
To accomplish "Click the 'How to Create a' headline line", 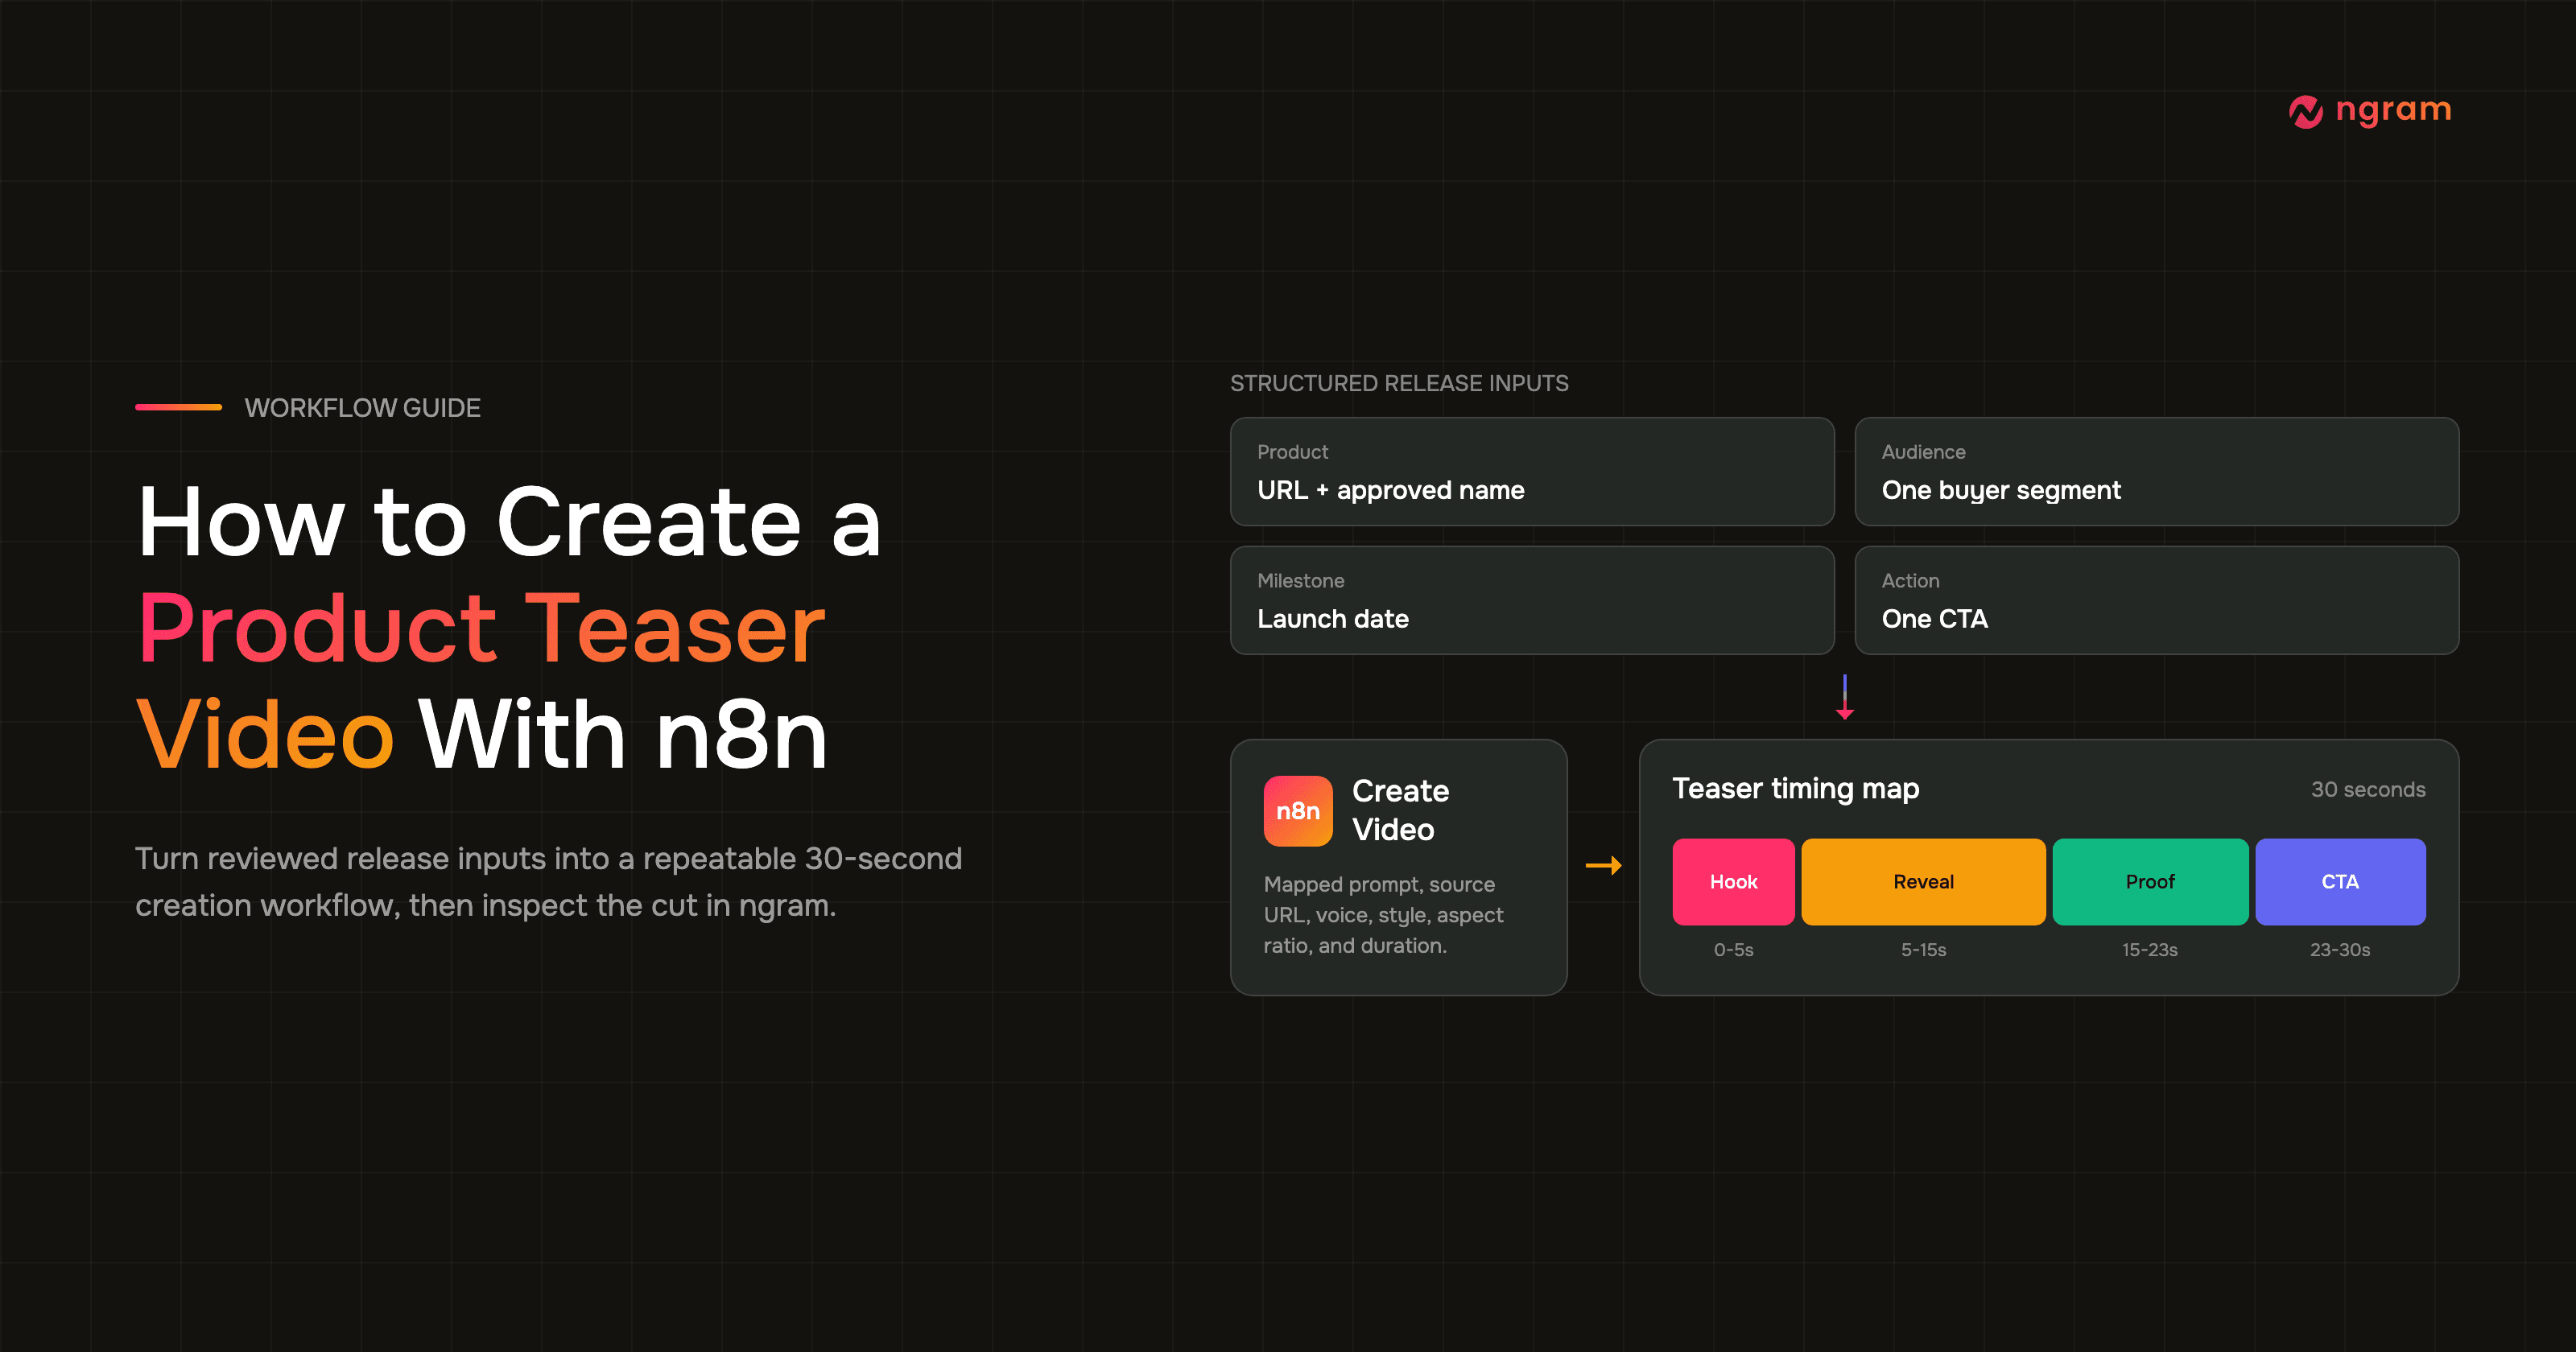I will click(509, 521).
